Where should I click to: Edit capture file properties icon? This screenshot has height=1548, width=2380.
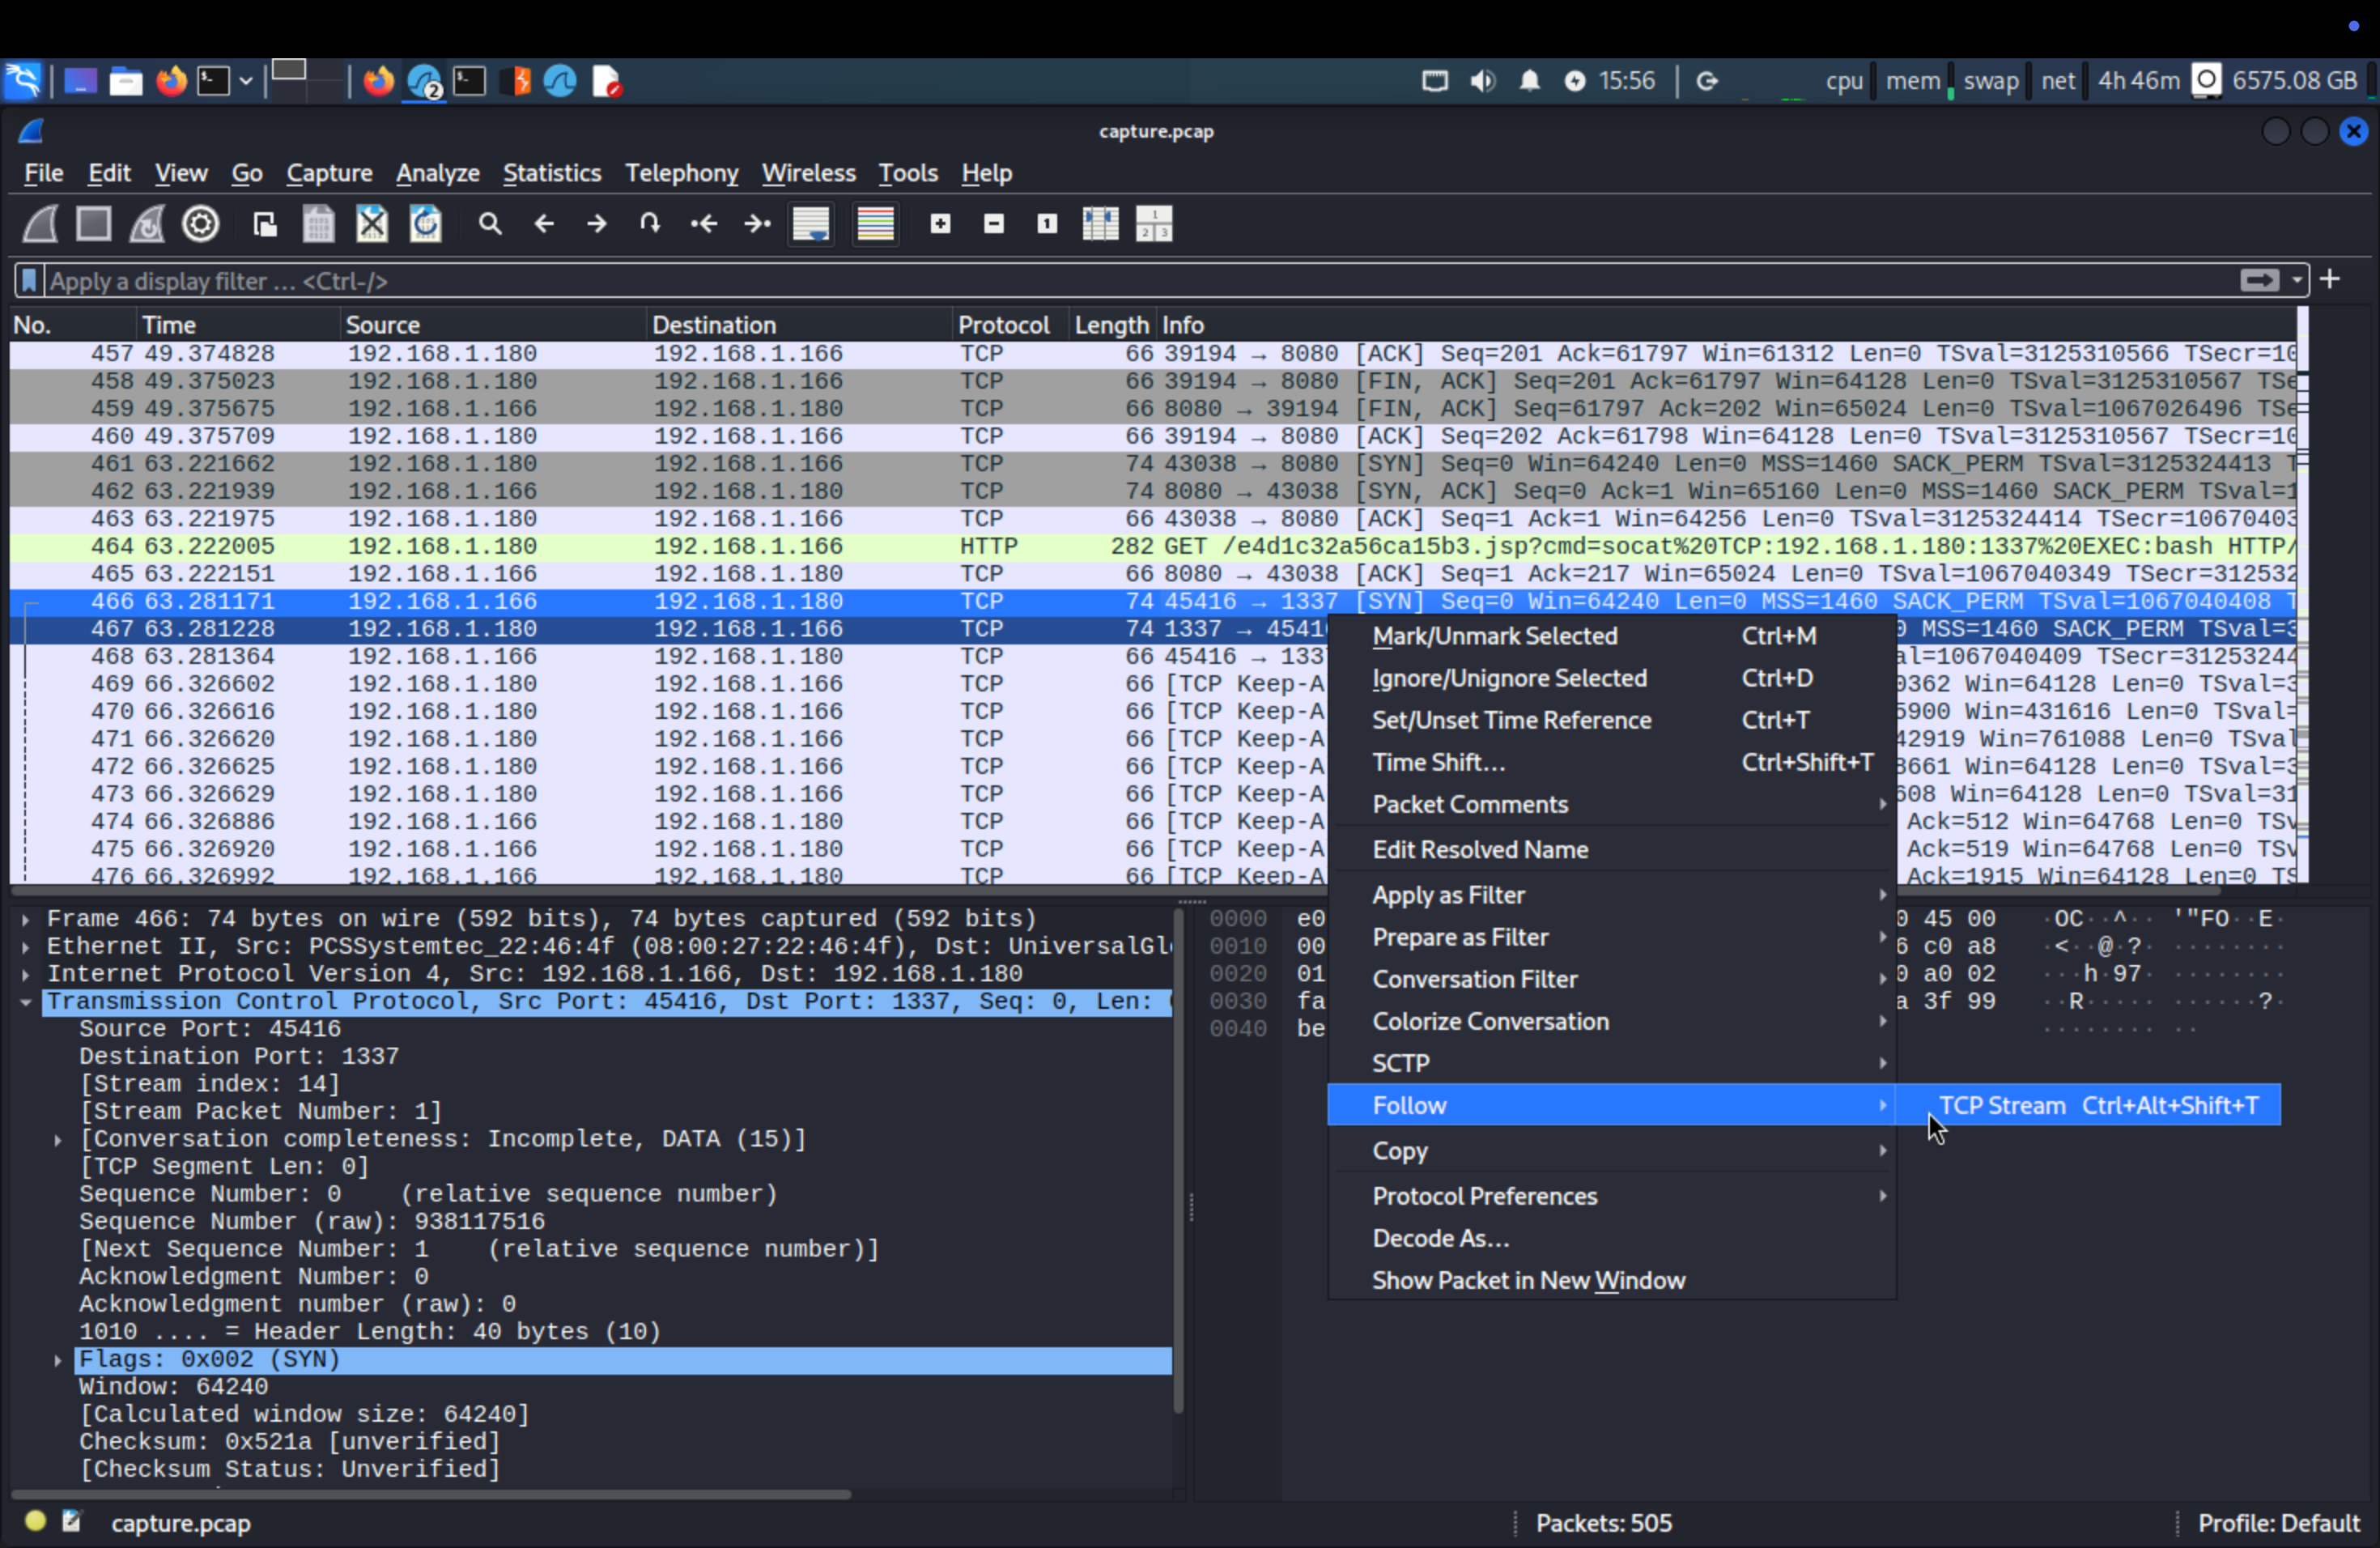pyautogui.click(x=71, y=1521)
